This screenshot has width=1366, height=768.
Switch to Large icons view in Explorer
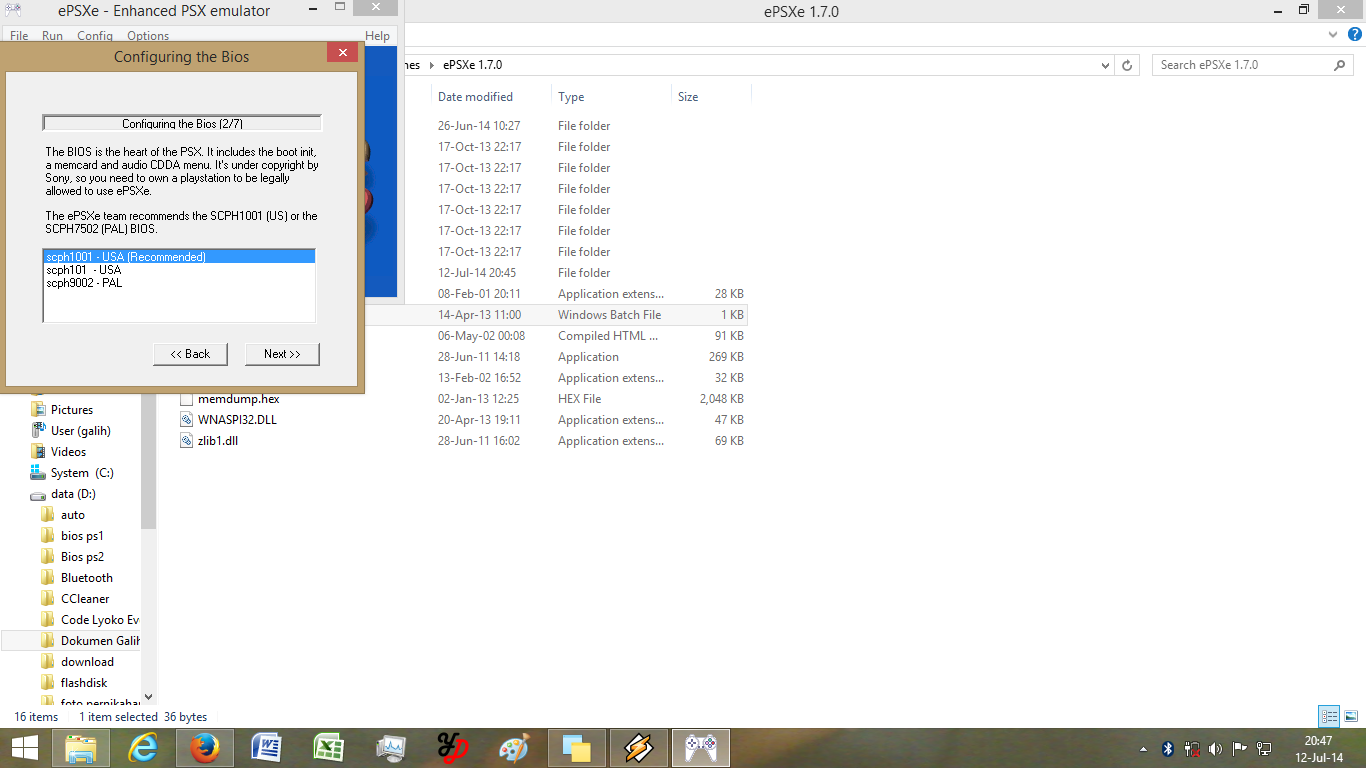click(x=1351, y=716)
